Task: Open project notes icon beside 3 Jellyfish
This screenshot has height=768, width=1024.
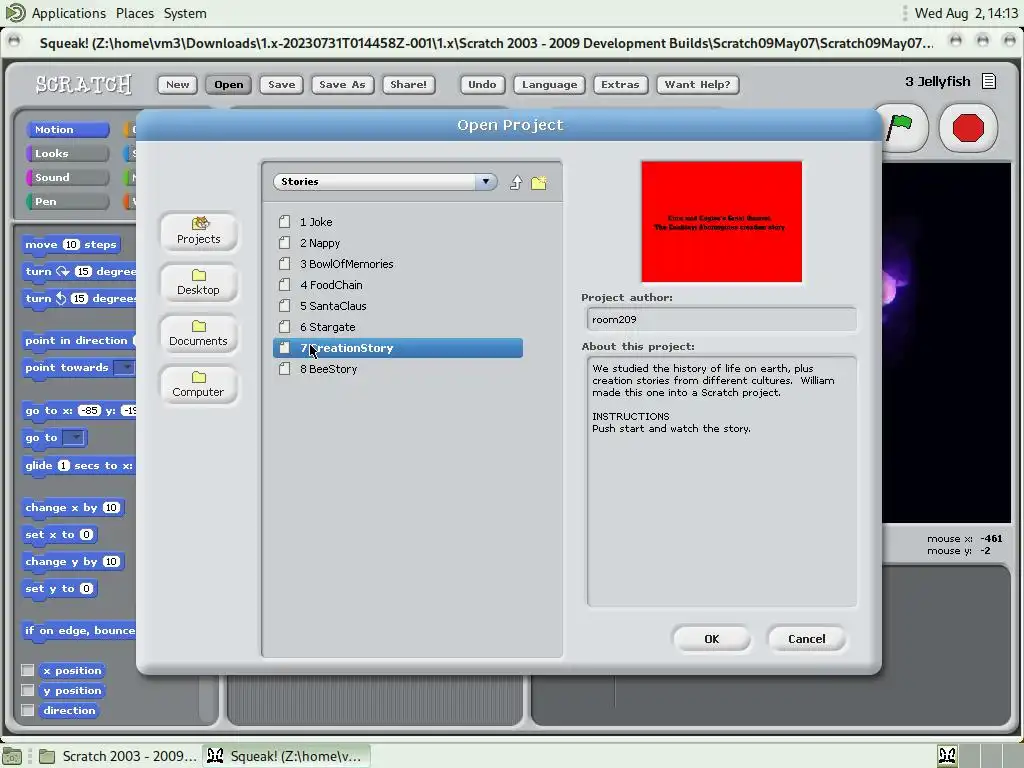Action: point(989,82)
